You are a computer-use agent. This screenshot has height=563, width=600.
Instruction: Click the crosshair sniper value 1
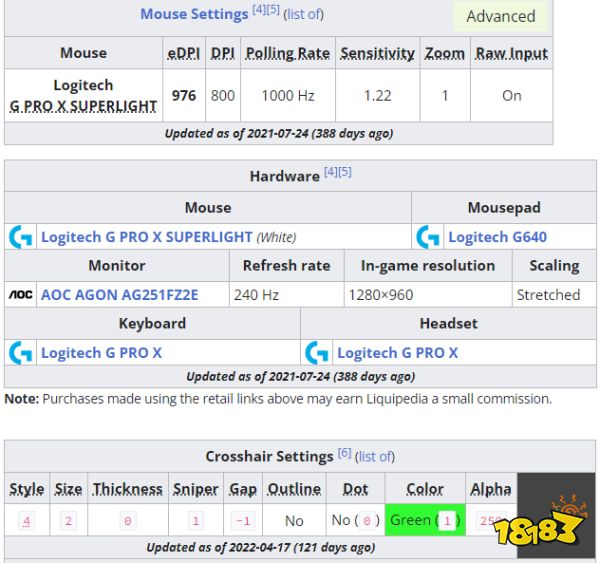tap(196, 521)
